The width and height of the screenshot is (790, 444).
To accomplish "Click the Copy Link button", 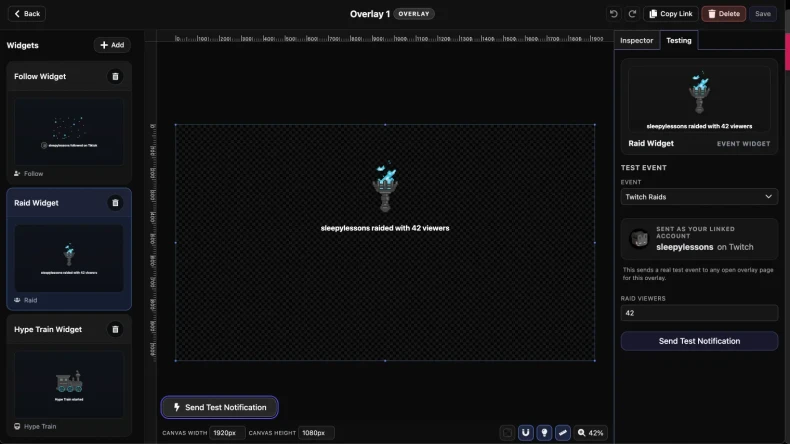I will click(x=671, y=14).
